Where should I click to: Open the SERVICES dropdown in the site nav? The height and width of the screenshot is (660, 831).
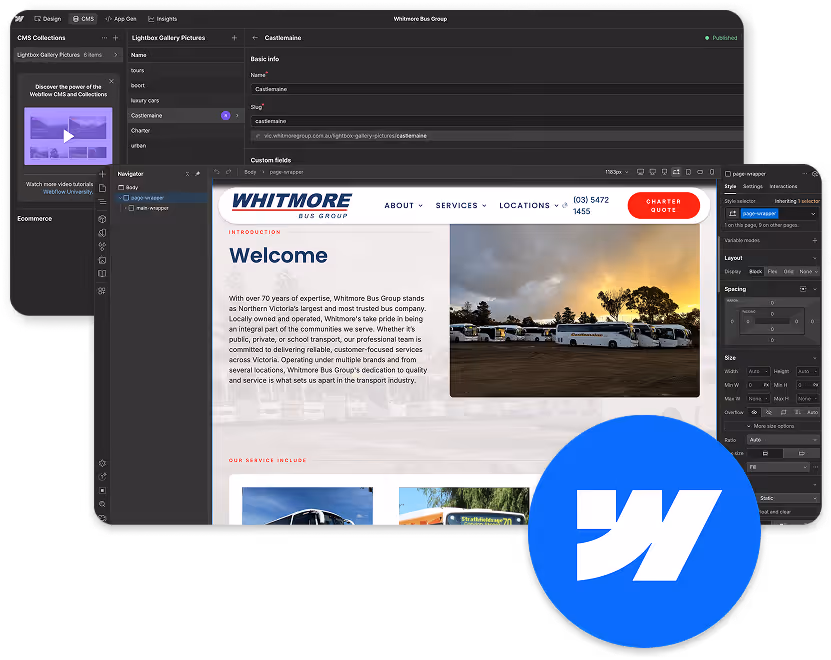(x=461, y=205)
